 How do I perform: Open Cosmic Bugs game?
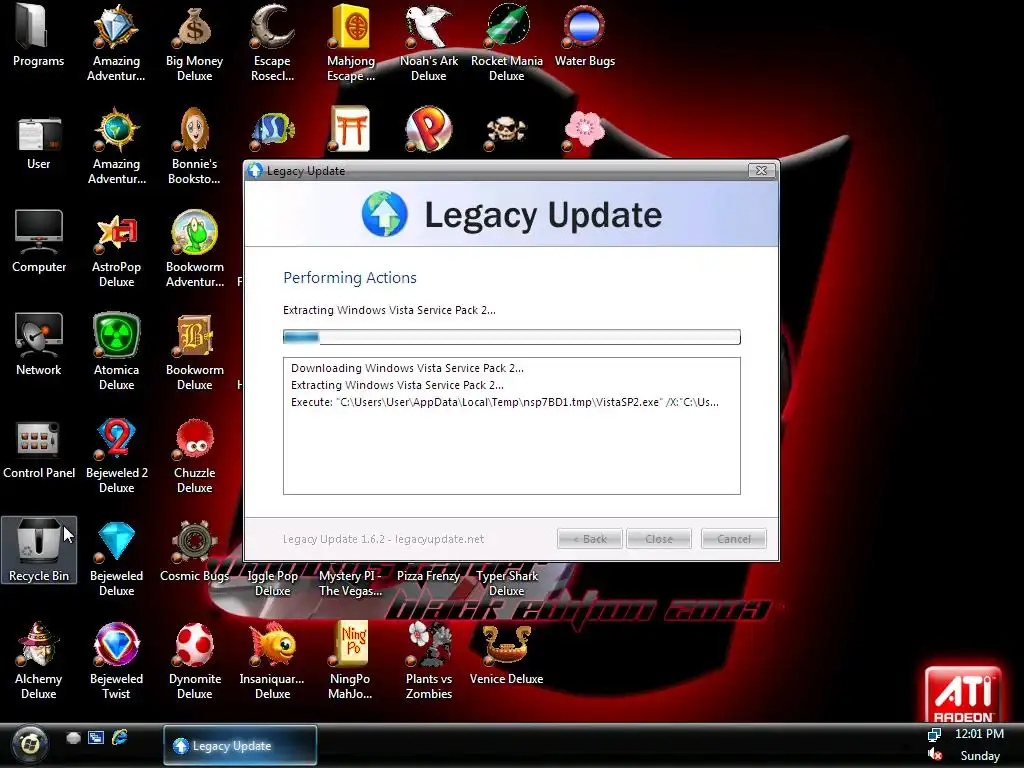[194, 551]
